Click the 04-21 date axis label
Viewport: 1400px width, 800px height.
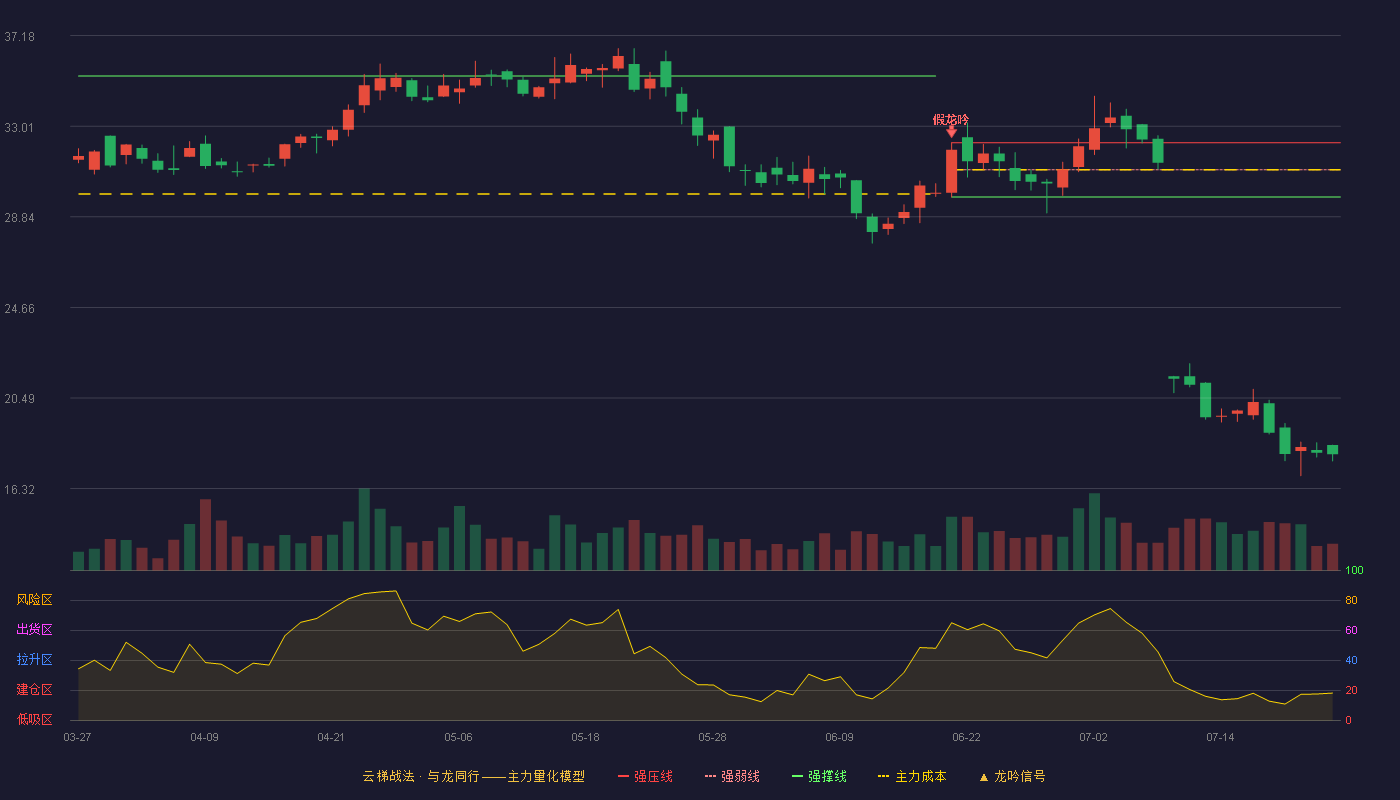point(331,737)
